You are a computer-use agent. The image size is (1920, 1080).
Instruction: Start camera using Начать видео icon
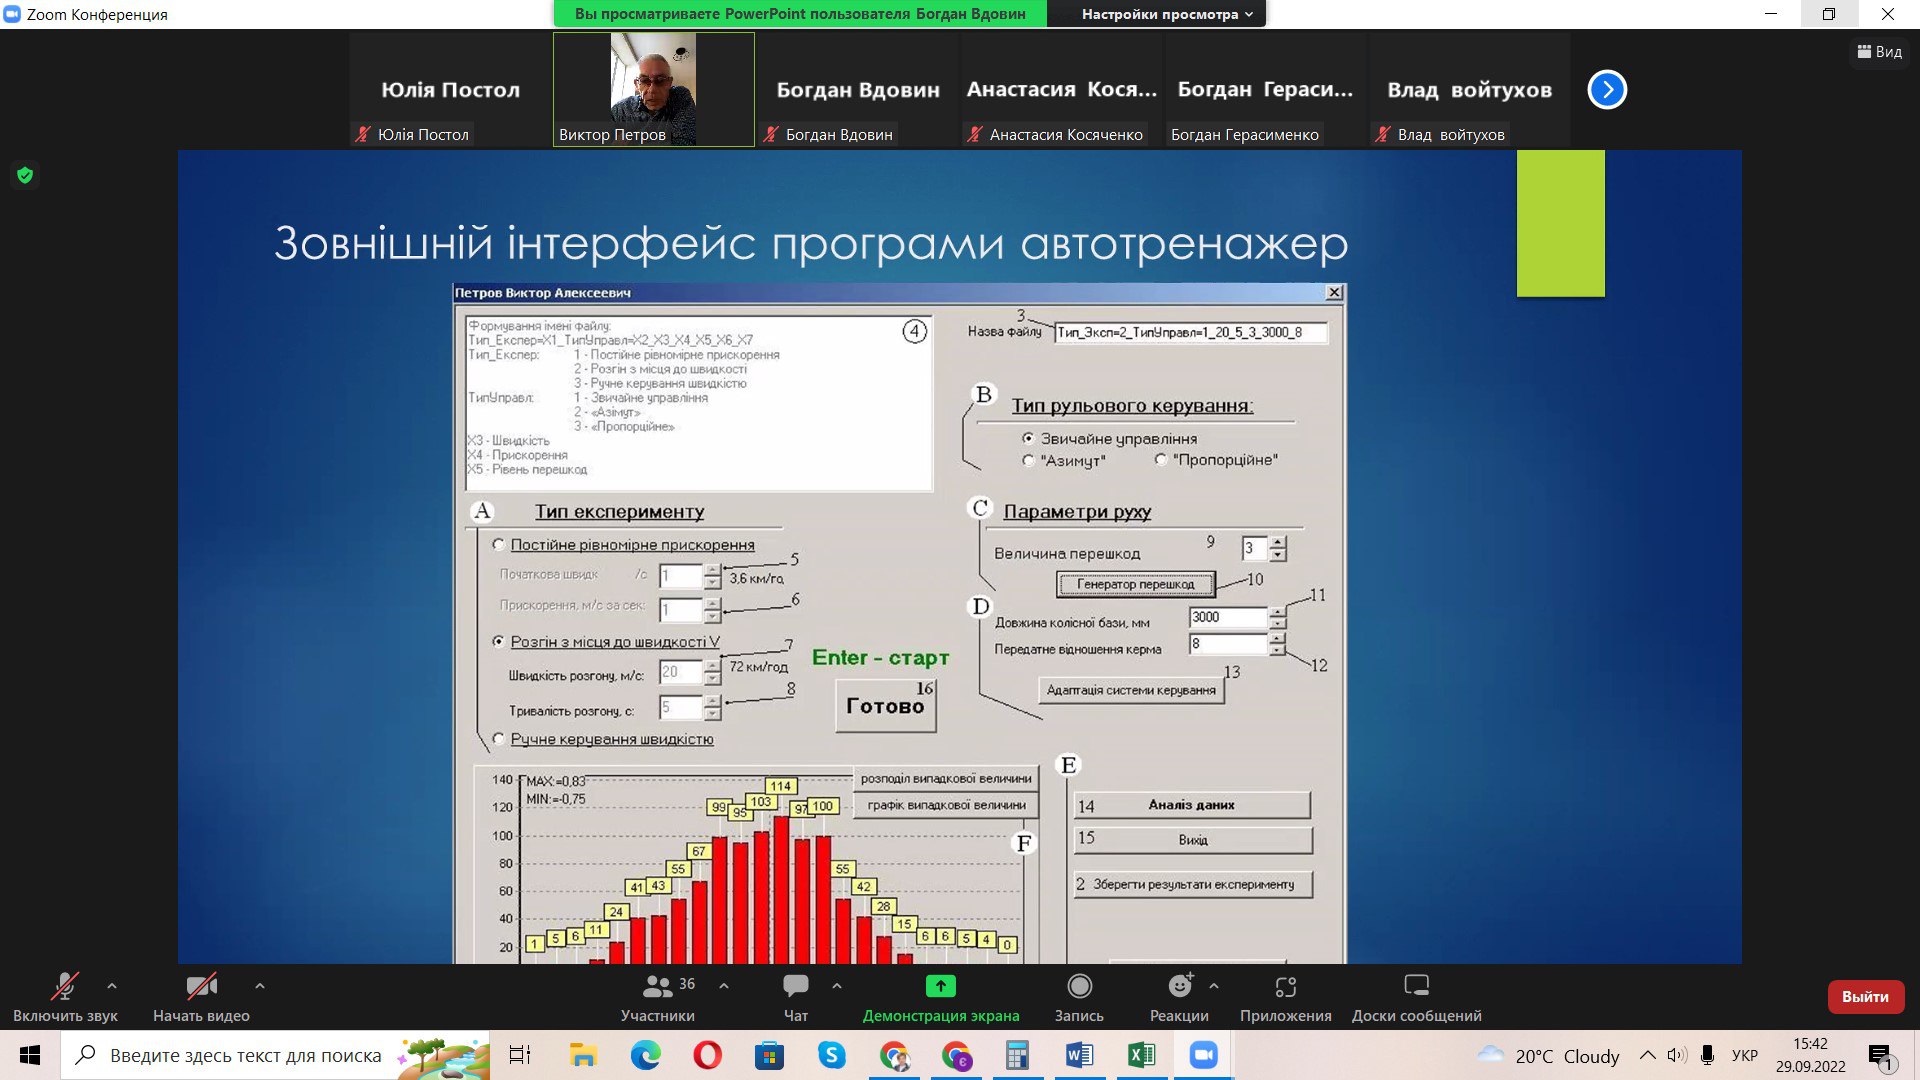[201, 988]
